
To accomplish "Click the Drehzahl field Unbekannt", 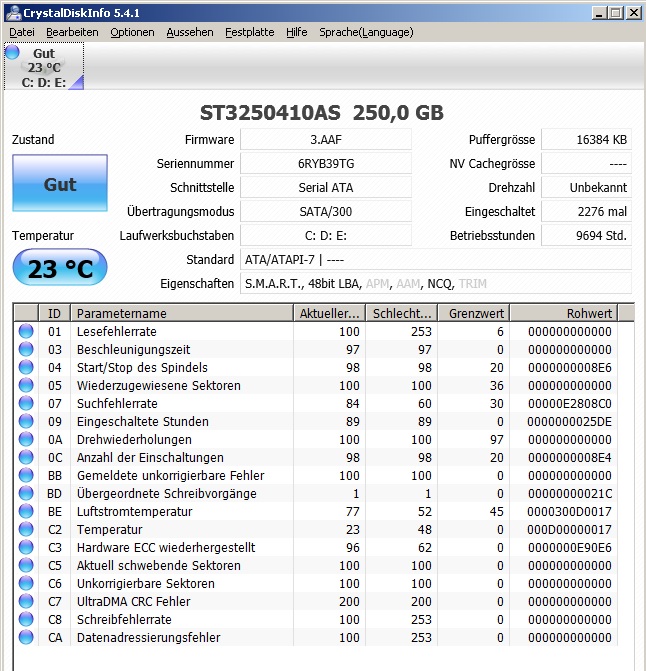I will tap(587, 187).
